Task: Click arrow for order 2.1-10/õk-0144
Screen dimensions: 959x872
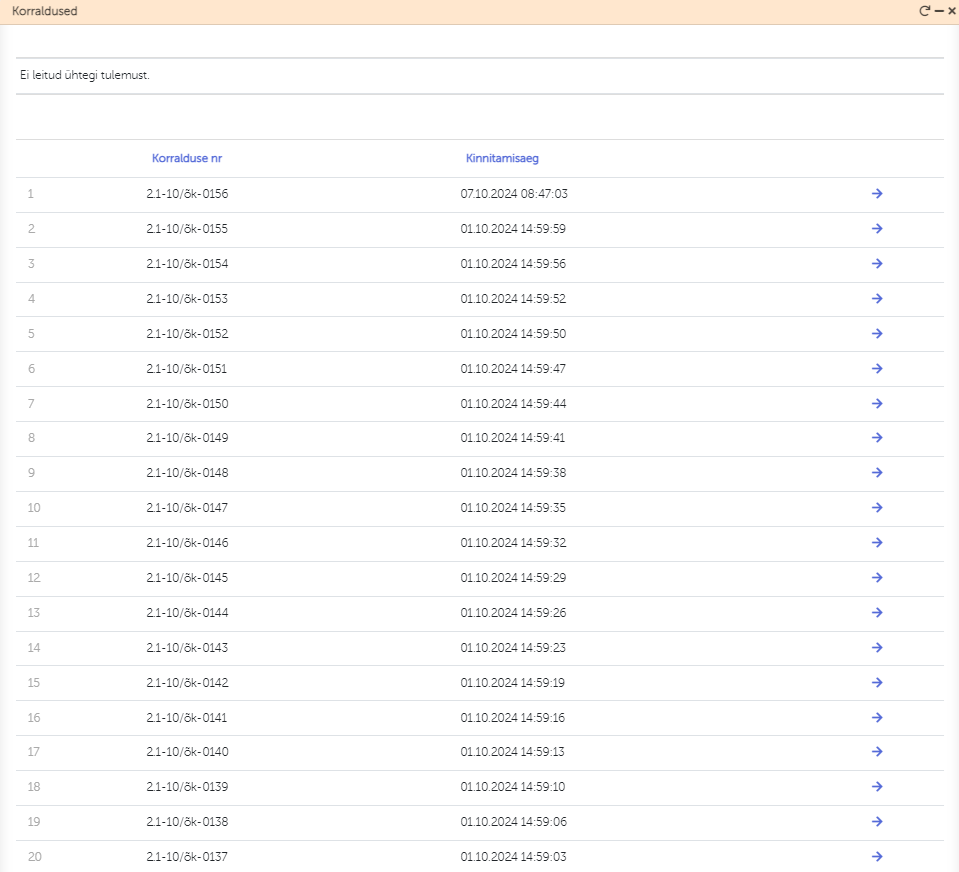Action: (x=877, y=613)
